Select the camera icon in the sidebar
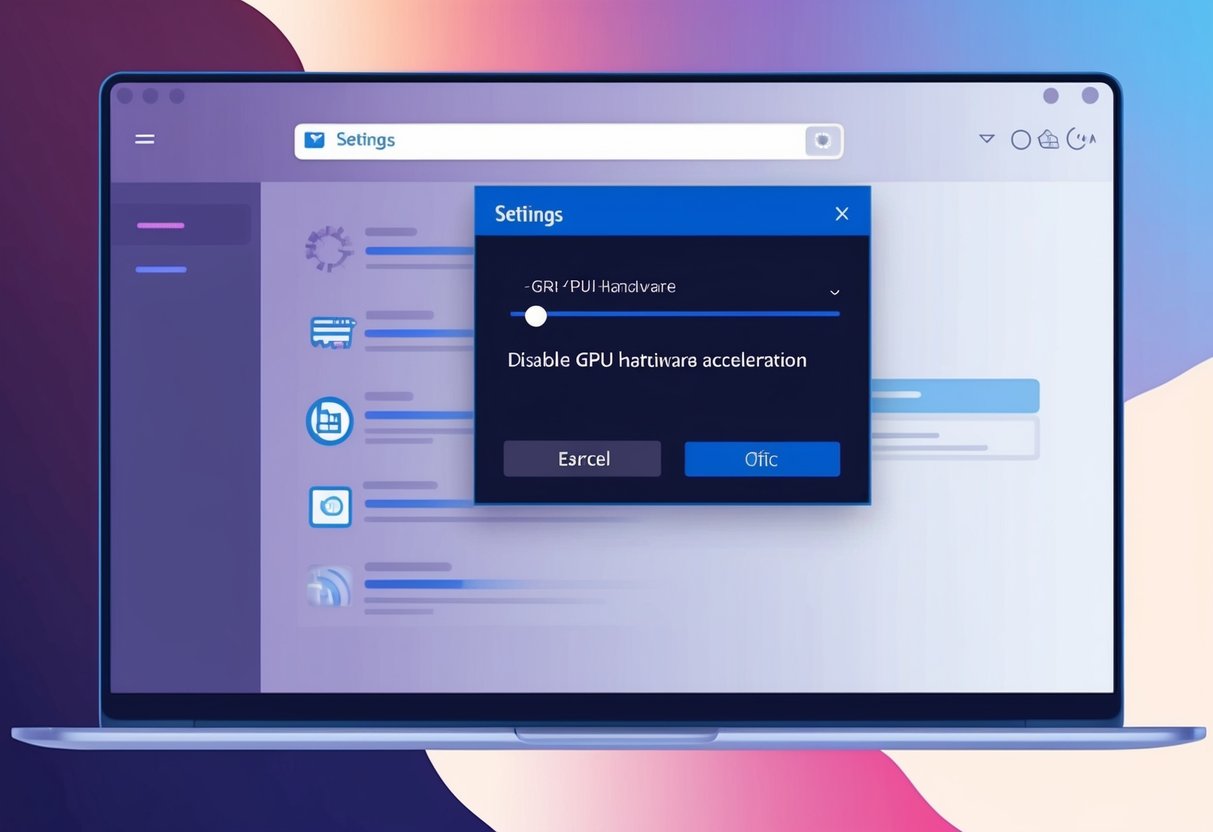The width and height of the screenshot is (1213, 832). [330, 507]
